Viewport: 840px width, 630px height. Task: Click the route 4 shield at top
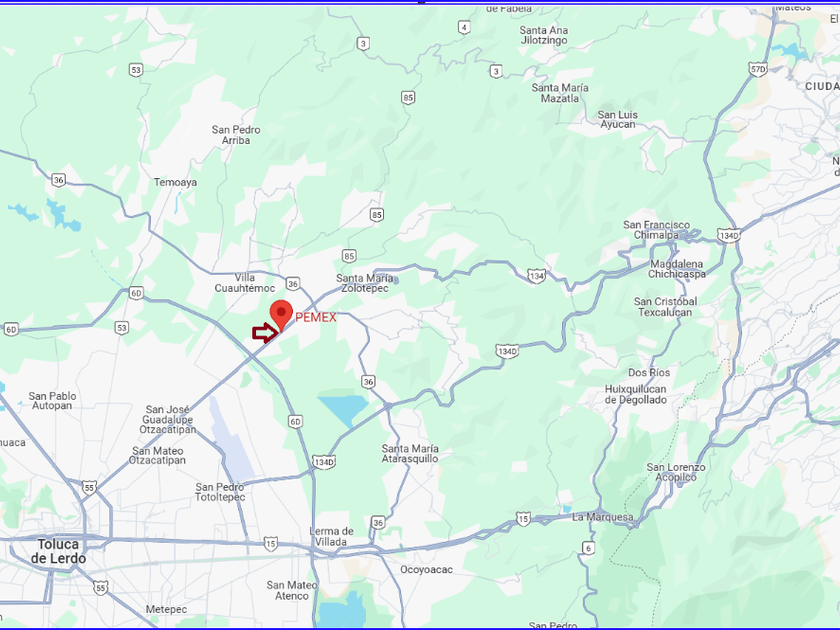[x=464, y=27]
